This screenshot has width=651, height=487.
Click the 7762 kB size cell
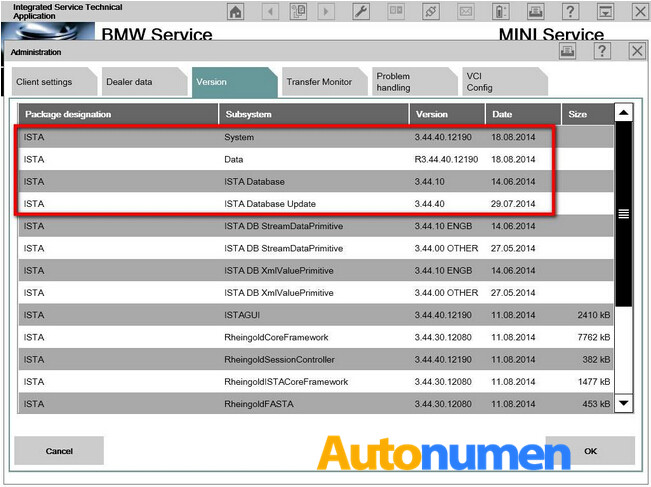[594, 337]
